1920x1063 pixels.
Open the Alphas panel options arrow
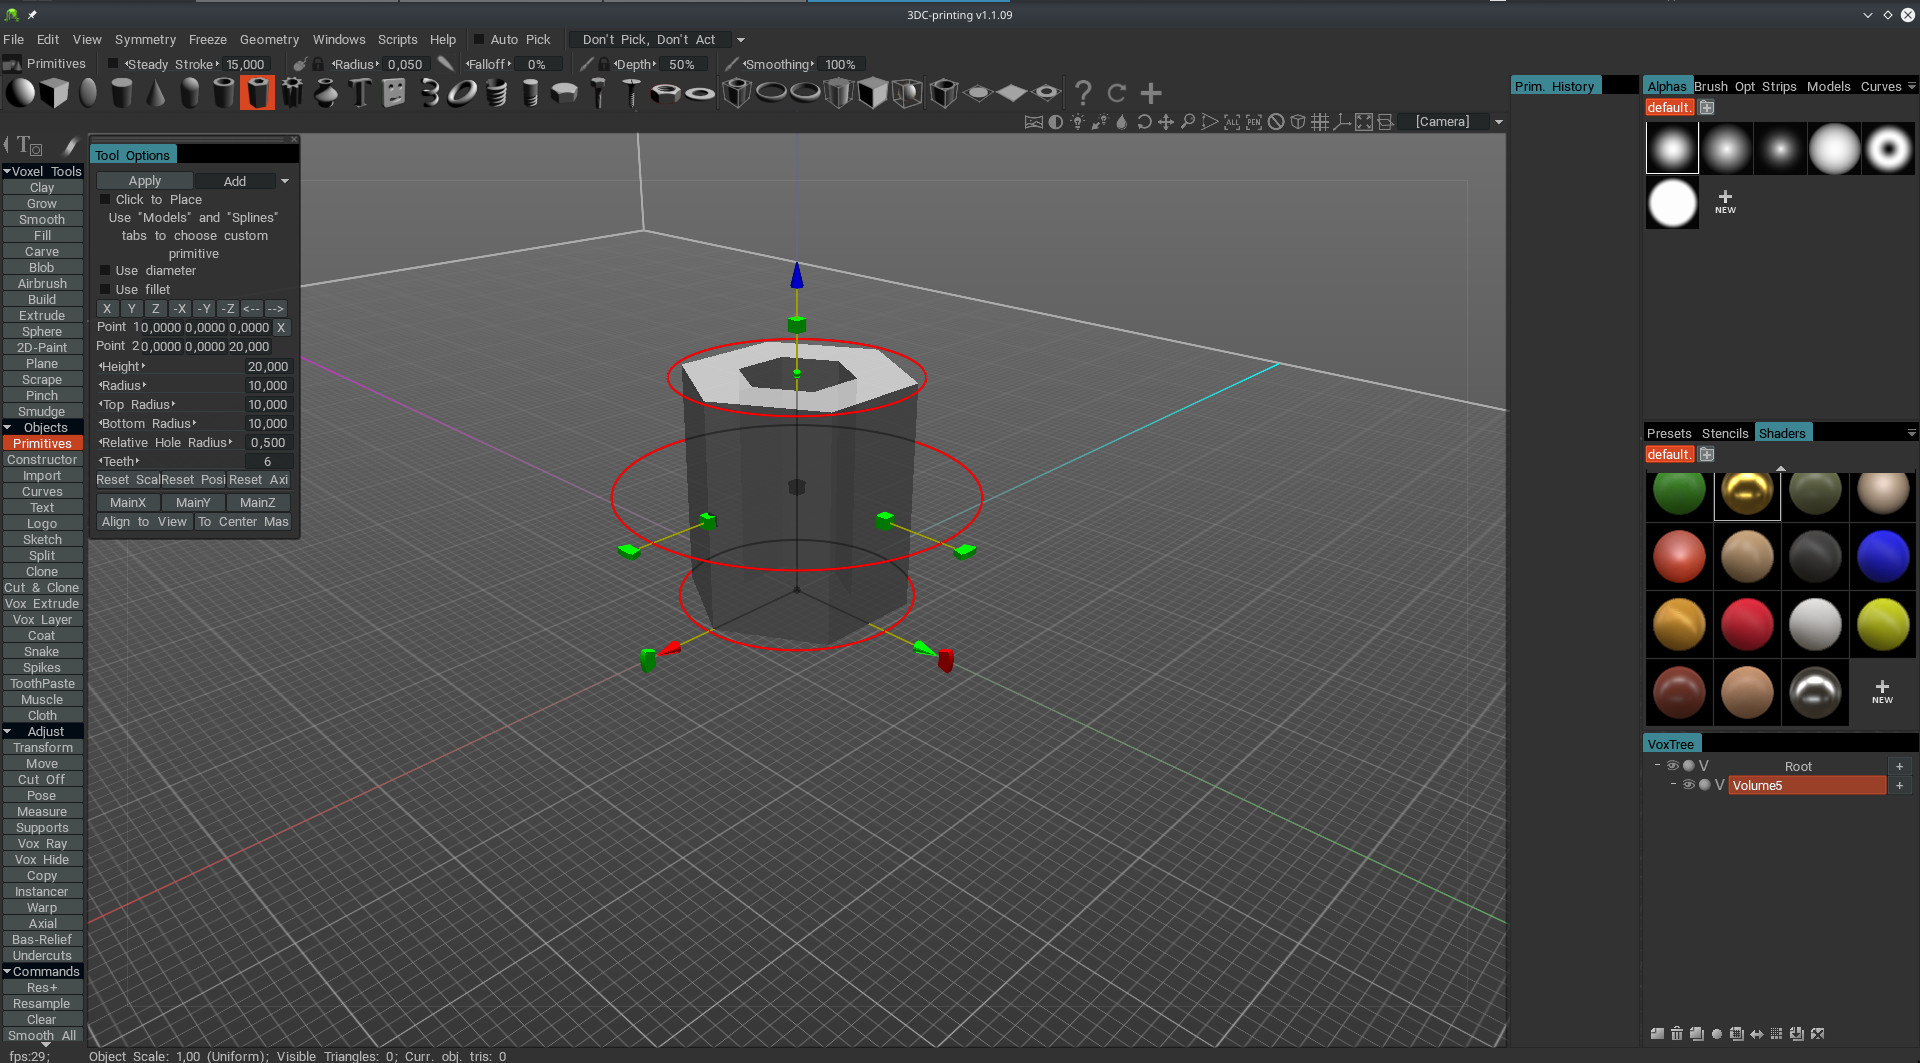(1911, 87)
